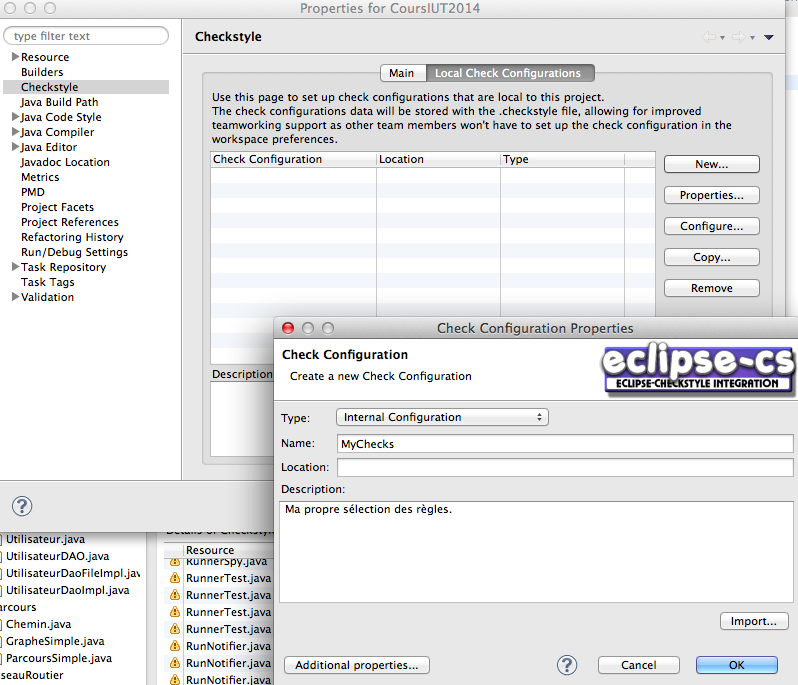
Task: Click the help icon in Properties window
Action: (x=21, y=506)
